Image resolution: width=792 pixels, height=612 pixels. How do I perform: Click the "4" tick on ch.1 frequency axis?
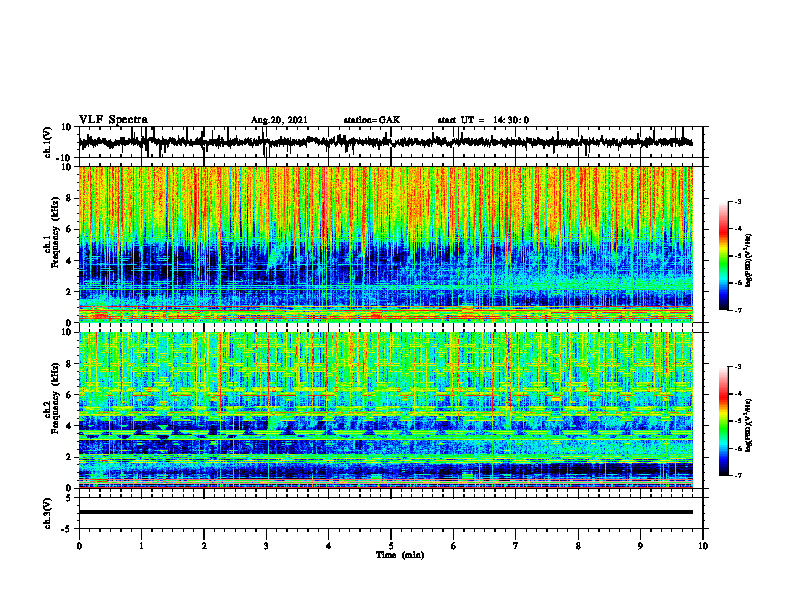click(x=69, y=261)
